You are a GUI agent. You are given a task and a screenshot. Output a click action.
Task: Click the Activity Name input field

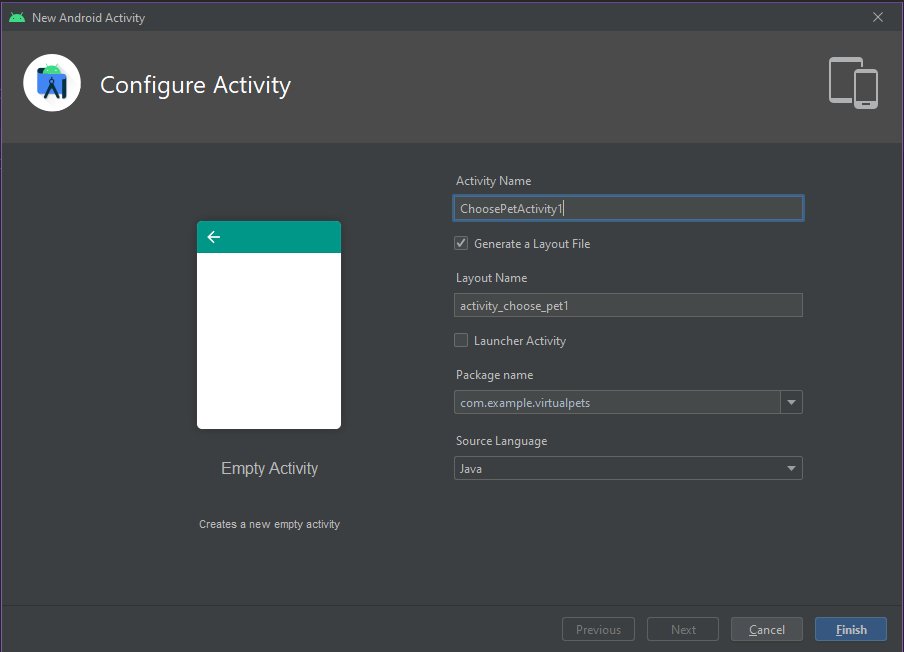click(x=628, y=208)
